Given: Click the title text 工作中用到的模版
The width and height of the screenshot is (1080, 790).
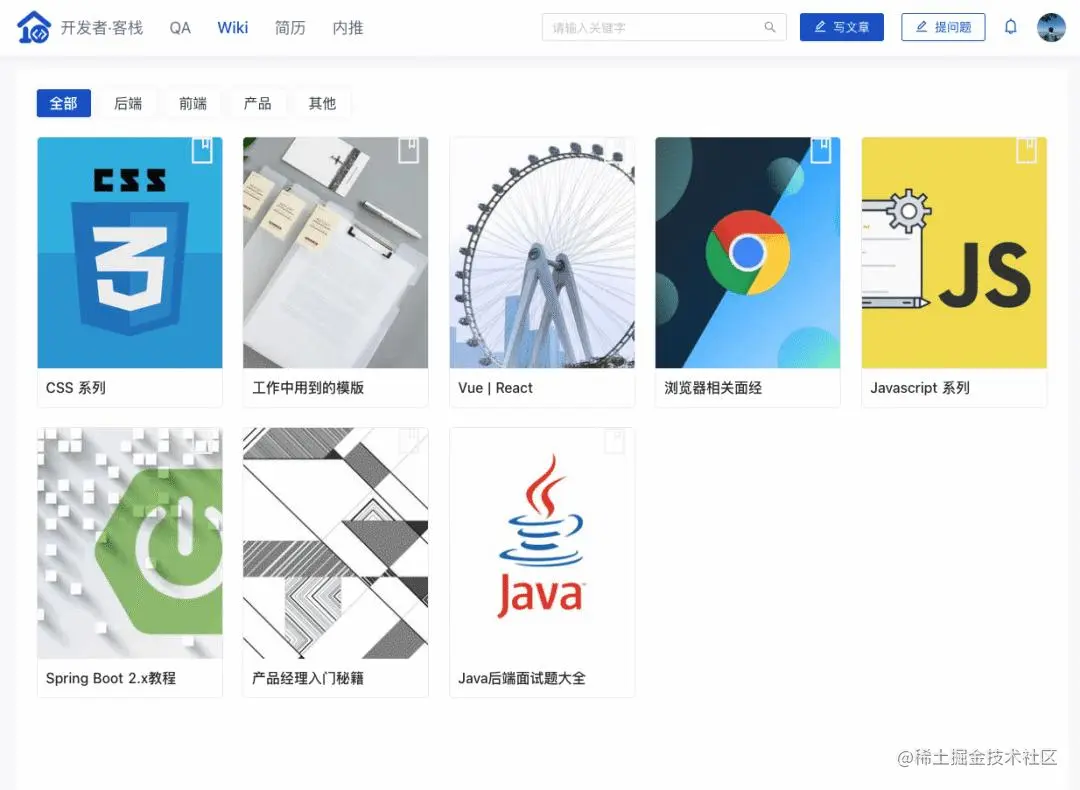Looking at the screenshot, I should click(308, 388).
